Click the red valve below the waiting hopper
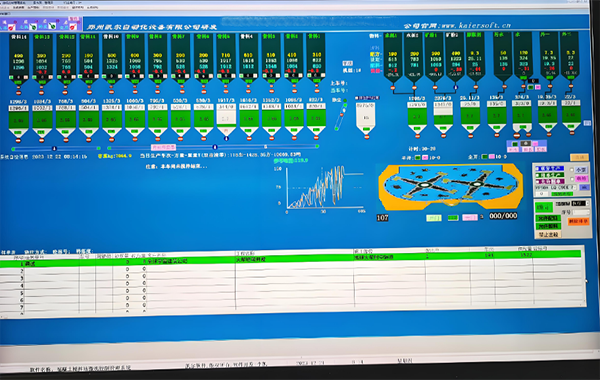 (367, 137)
